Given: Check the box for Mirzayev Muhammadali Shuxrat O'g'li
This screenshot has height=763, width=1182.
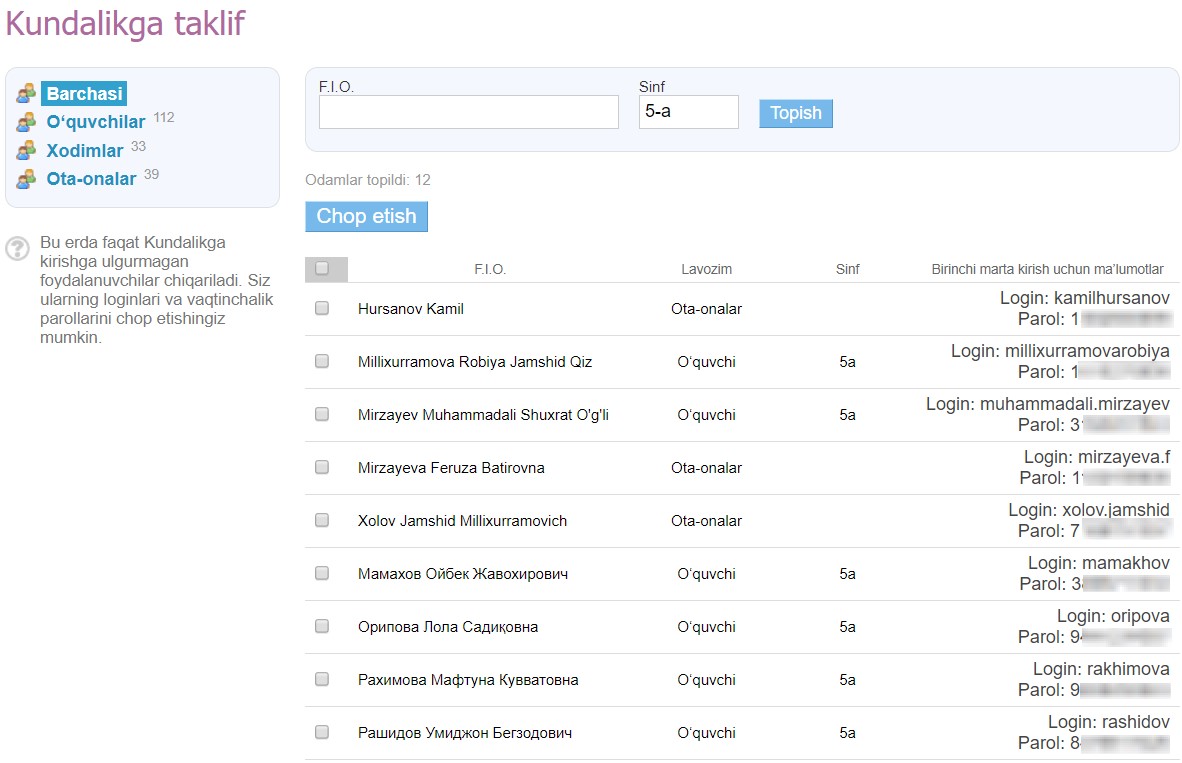Looking at the screenshot, I should [322, 414].
